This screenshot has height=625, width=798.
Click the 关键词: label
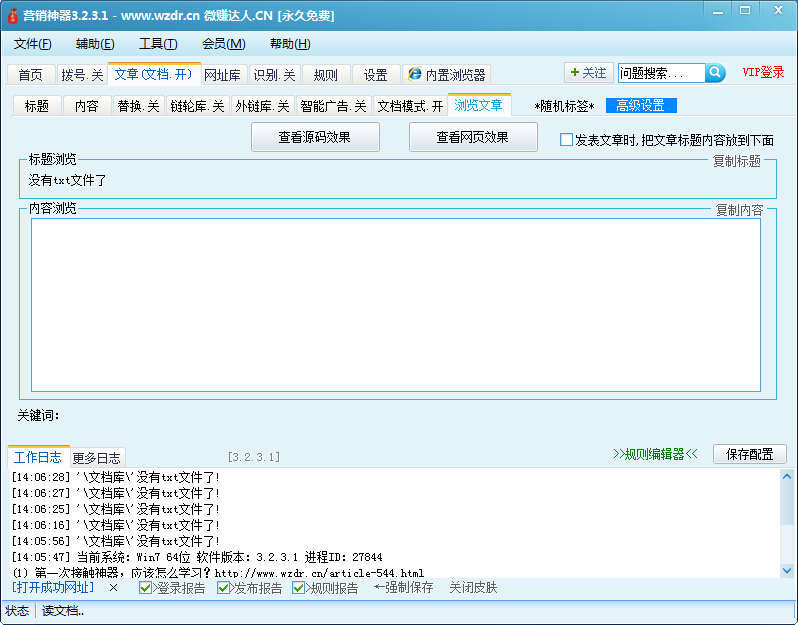(x=38, y=416)
